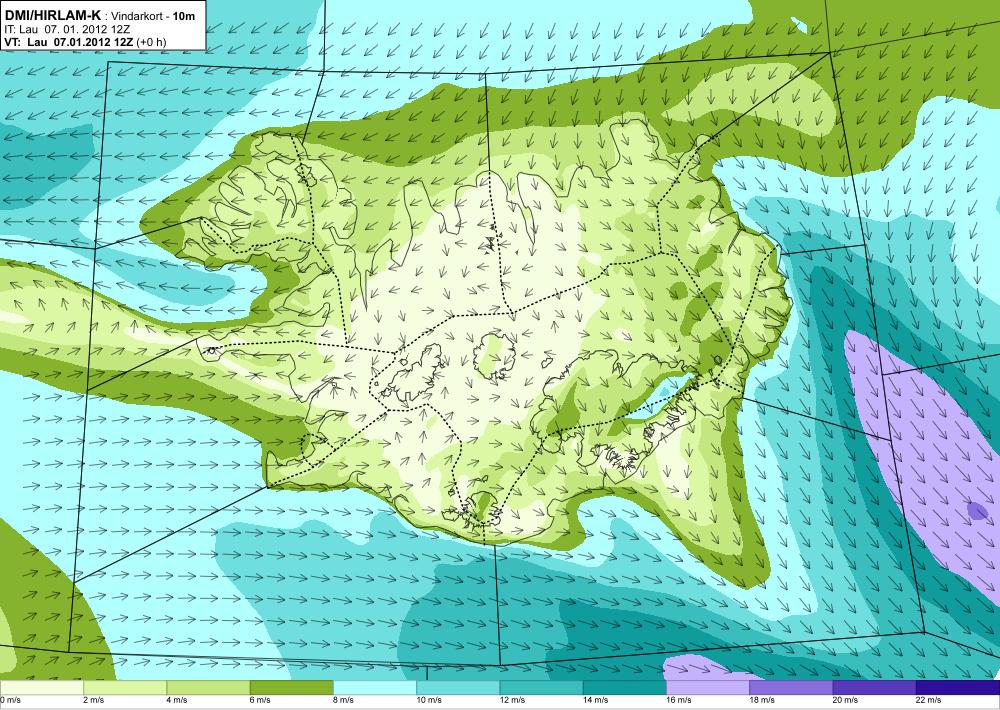Screen dimensions: 1000x710
Task: Click the '6 m/s' legend label
Action: click(260, 700)
